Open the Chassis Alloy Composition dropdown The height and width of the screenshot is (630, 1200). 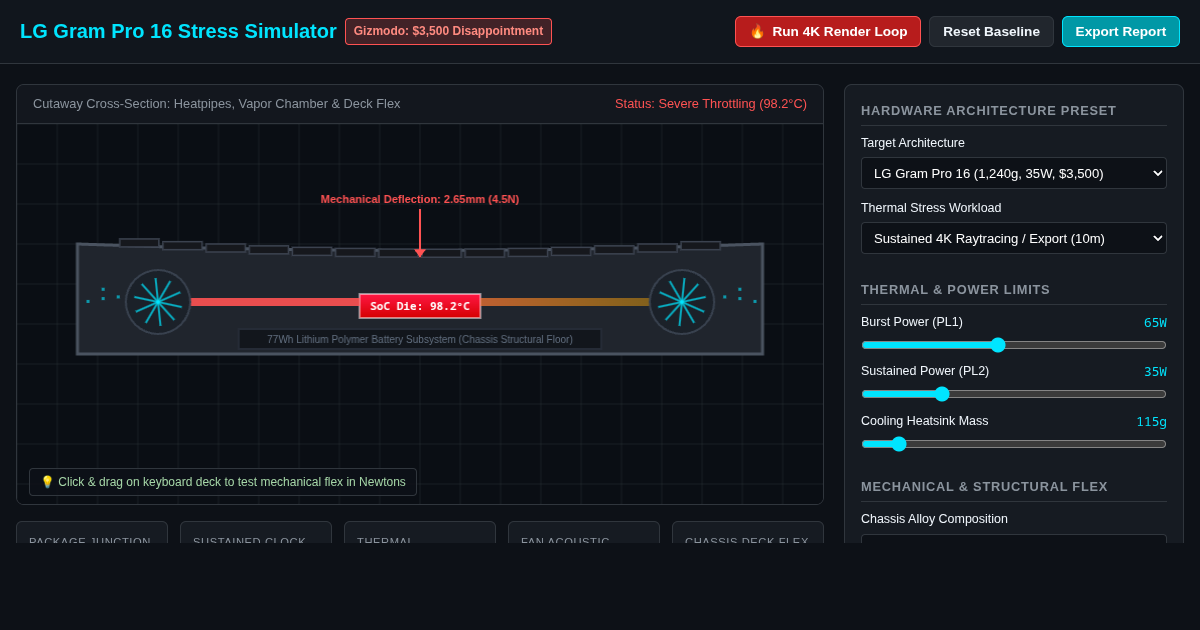(x=1014, y=539)
